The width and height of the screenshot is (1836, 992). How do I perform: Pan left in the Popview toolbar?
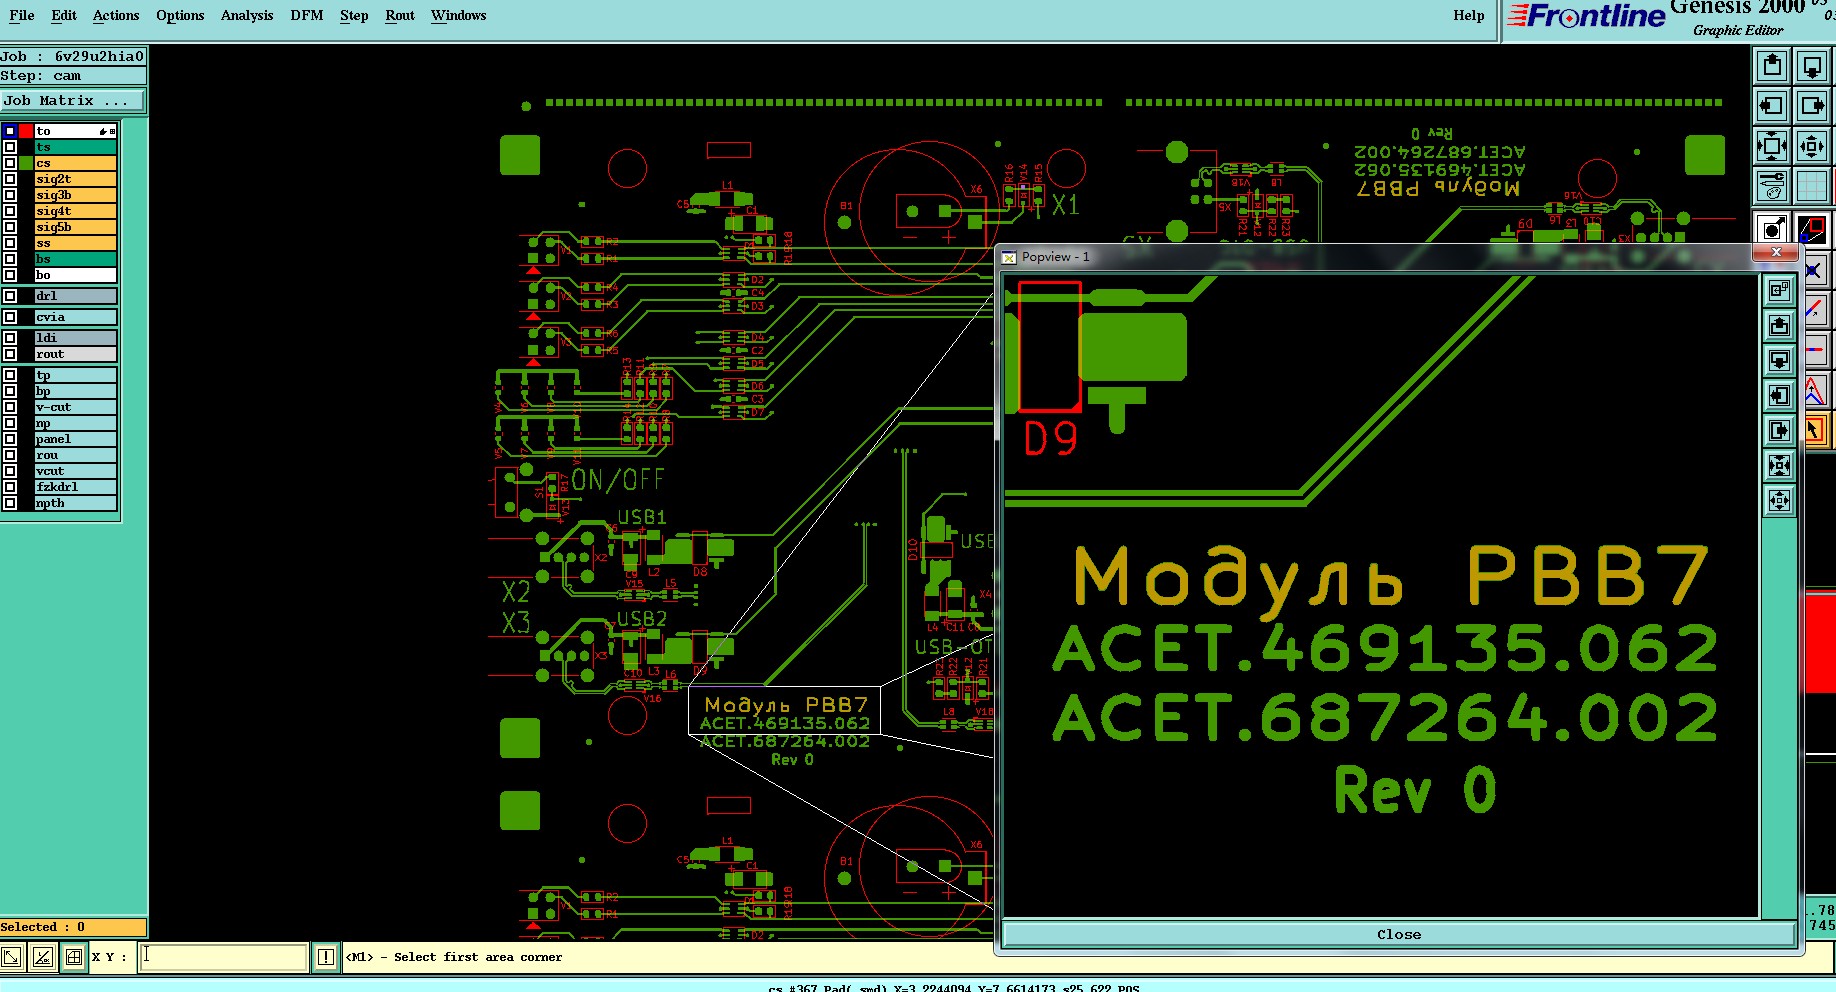pyautogui.click(x=1779, y=395)
